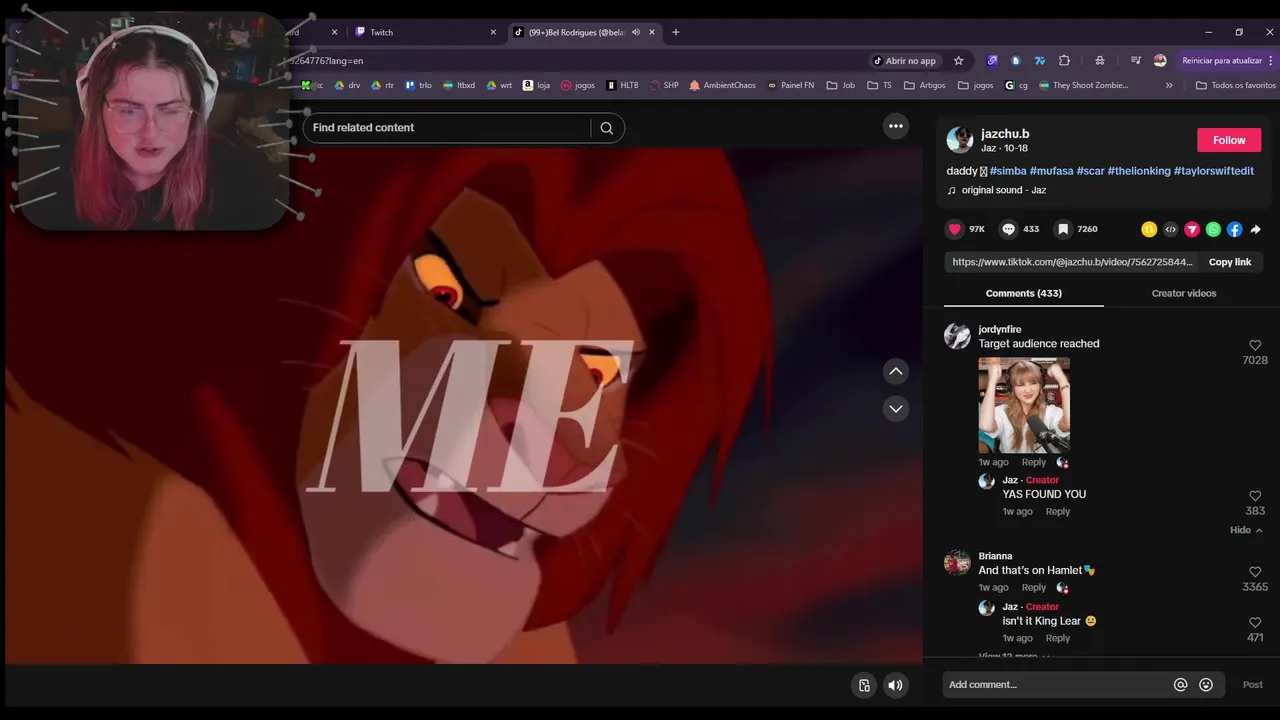Open the #taylorswiftedit hashtag
The width and height of the screenshot is (1280, 720).
(1214, 171)
